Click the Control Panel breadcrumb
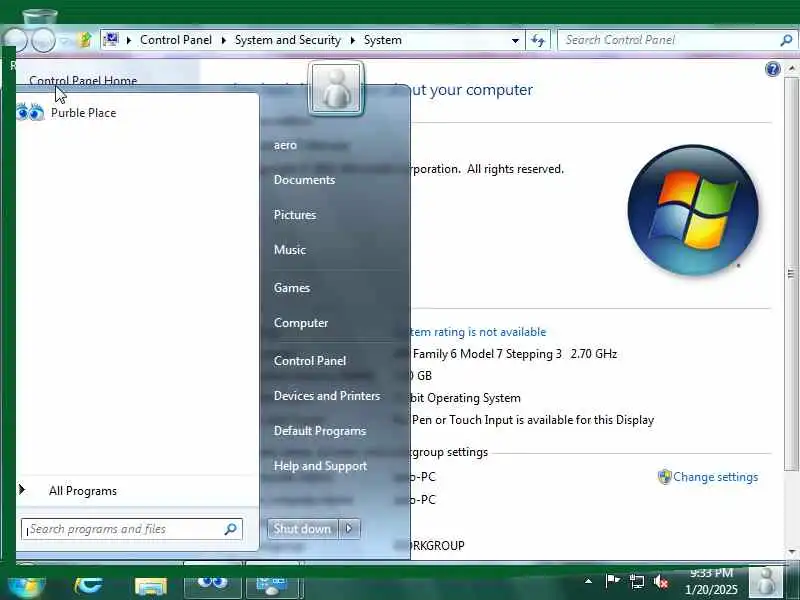Viewport: 800px width, 600px height. (176, 40)
